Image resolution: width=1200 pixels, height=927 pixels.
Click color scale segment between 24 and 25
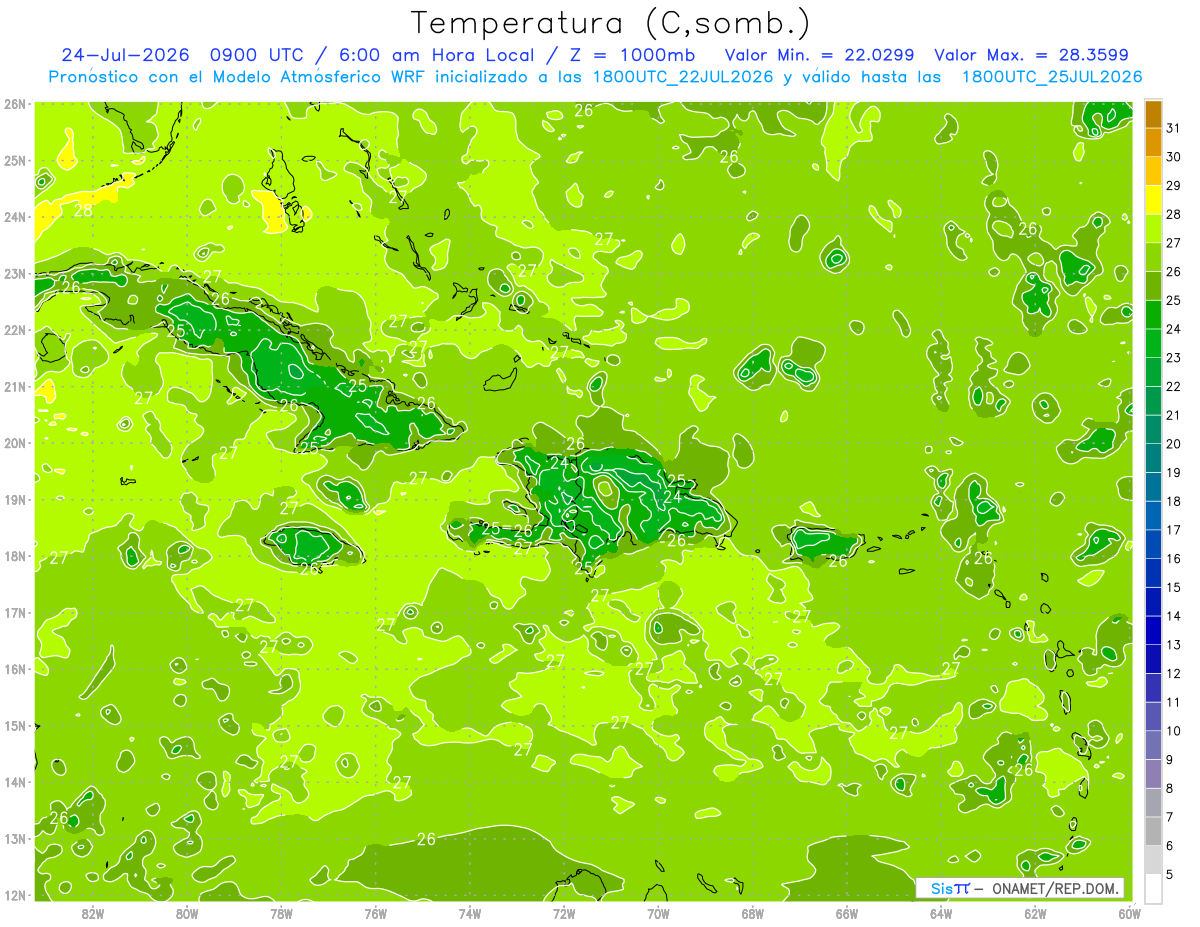pyautogui.click(x=1153, y=315)
